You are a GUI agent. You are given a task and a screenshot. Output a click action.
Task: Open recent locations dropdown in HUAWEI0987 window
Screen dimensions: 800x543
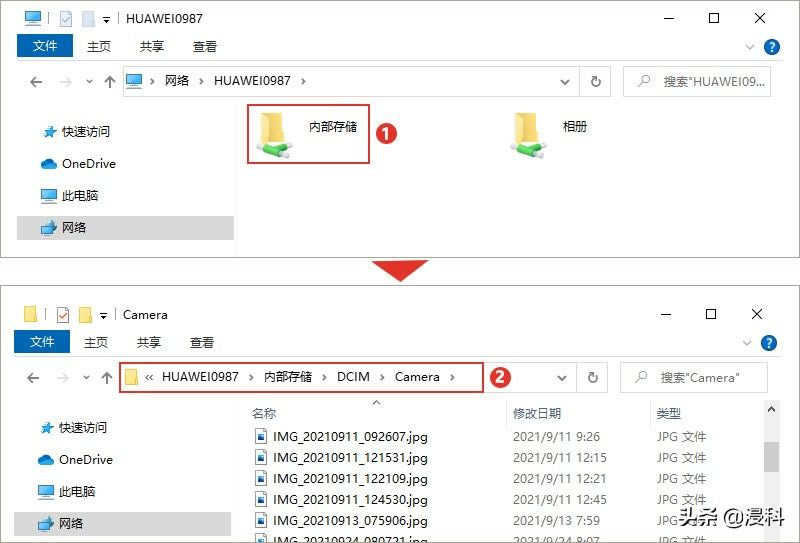89,82
